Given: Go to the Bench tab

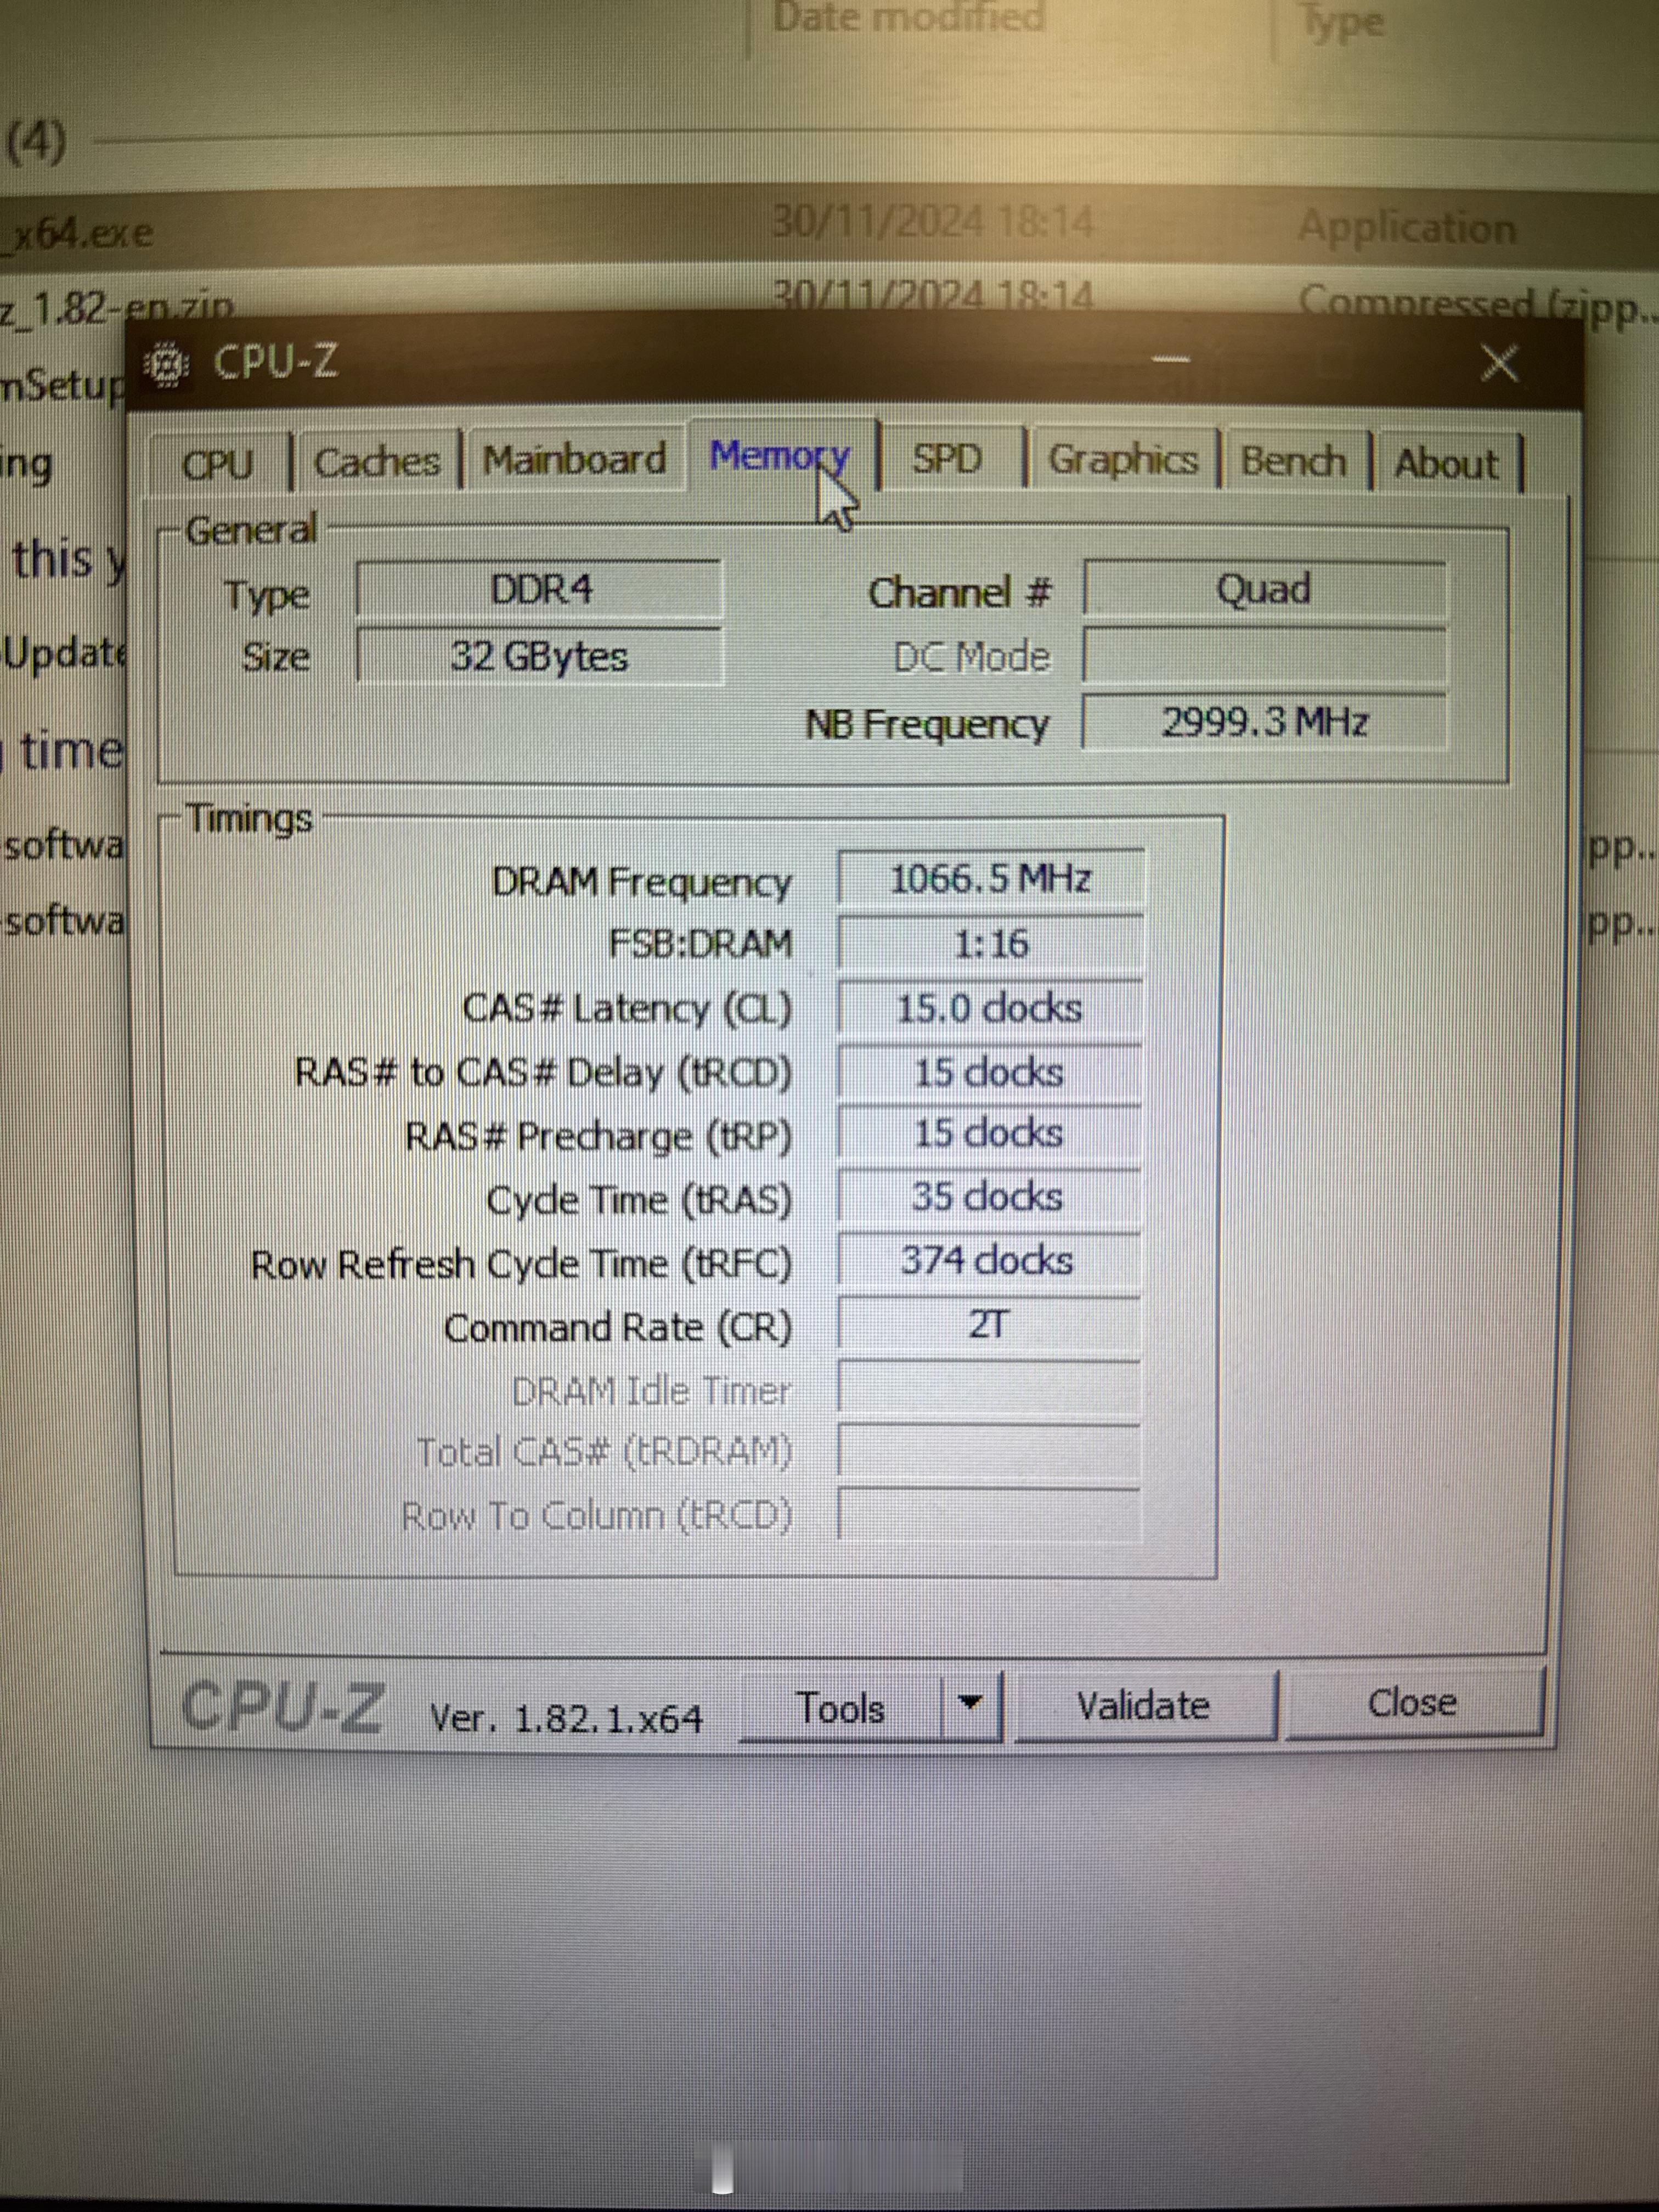Looking at the screenshot, I should 1293,462.
